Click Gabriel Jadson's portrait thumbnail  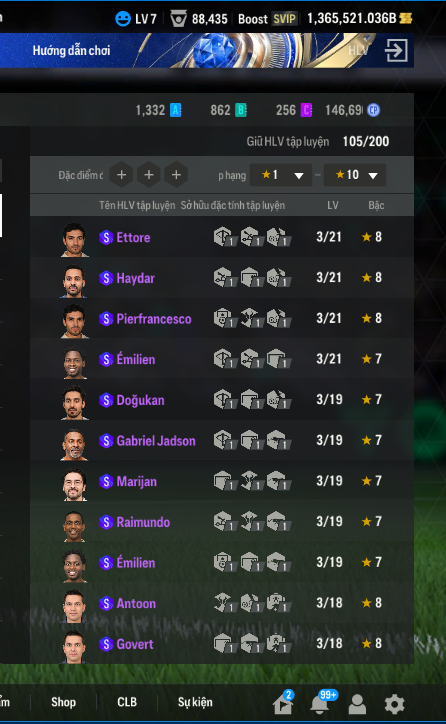click(x=74, y=445)
